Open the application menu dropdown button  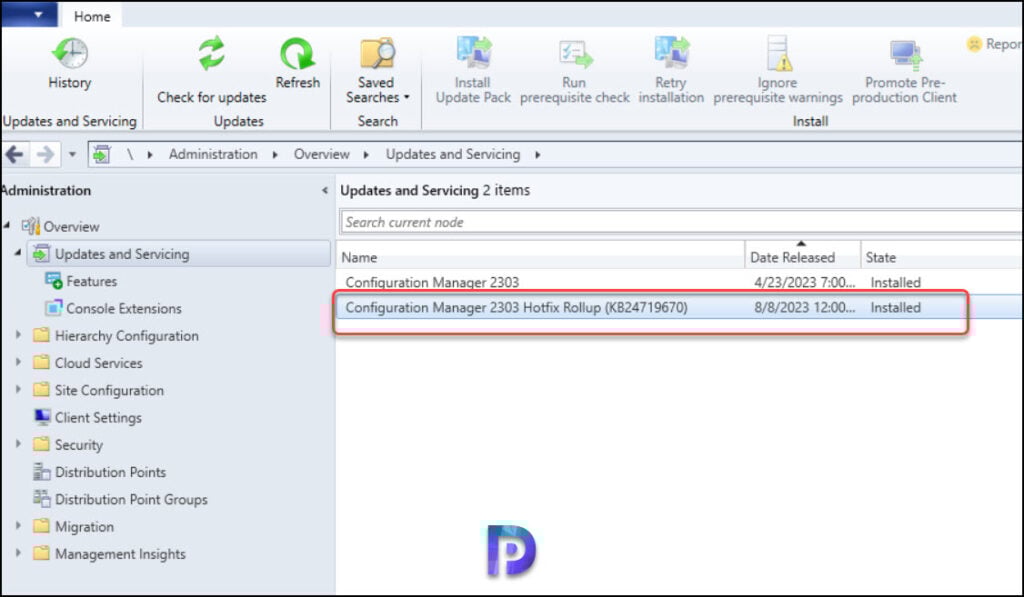click(x=29, y=14)
